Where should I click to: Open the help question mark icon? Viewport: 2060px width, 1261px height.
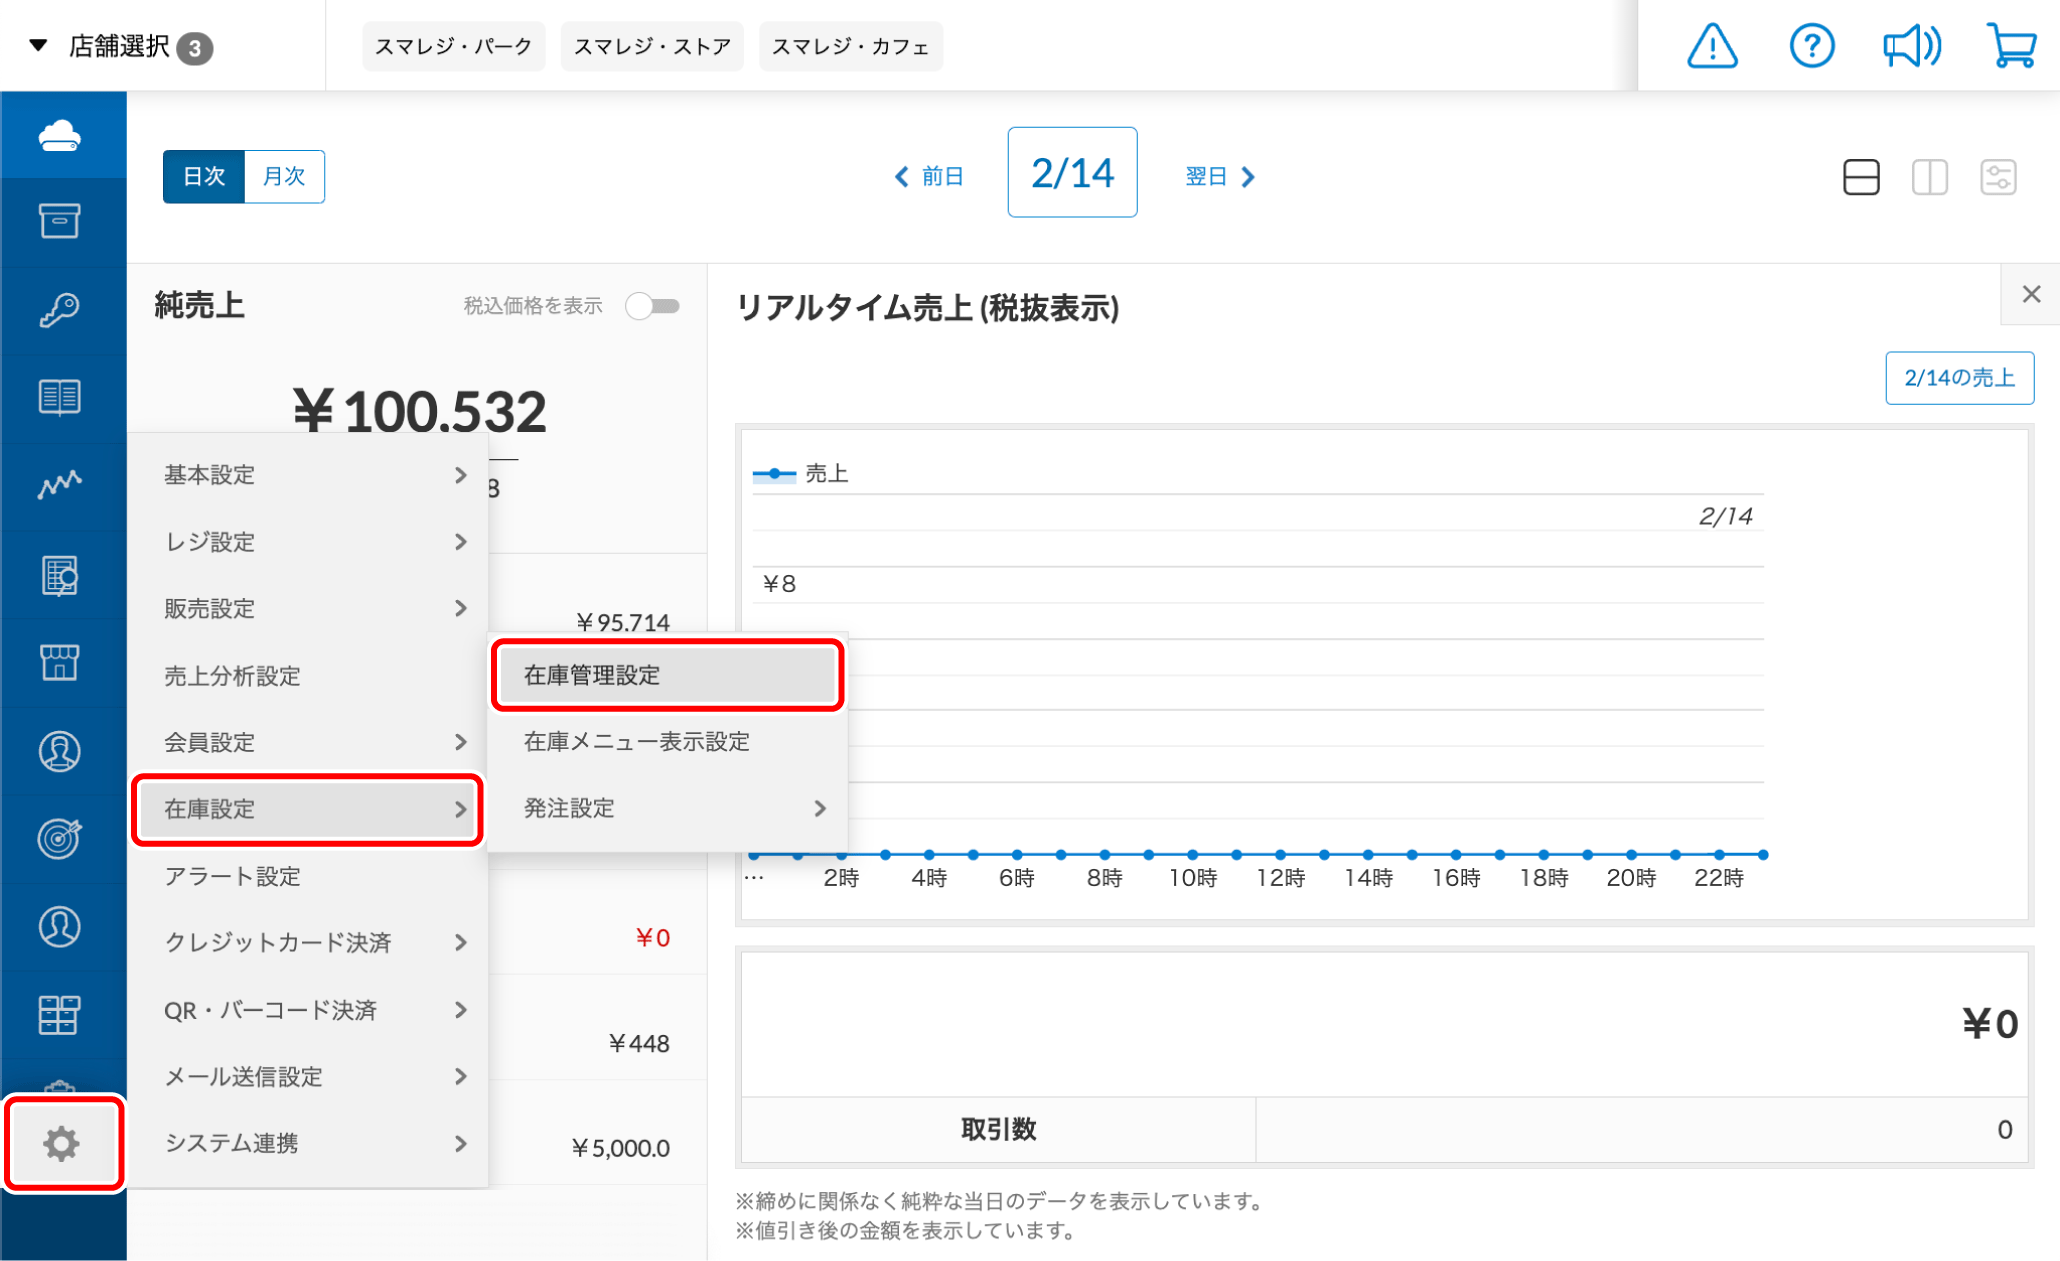coord(1811,46)
